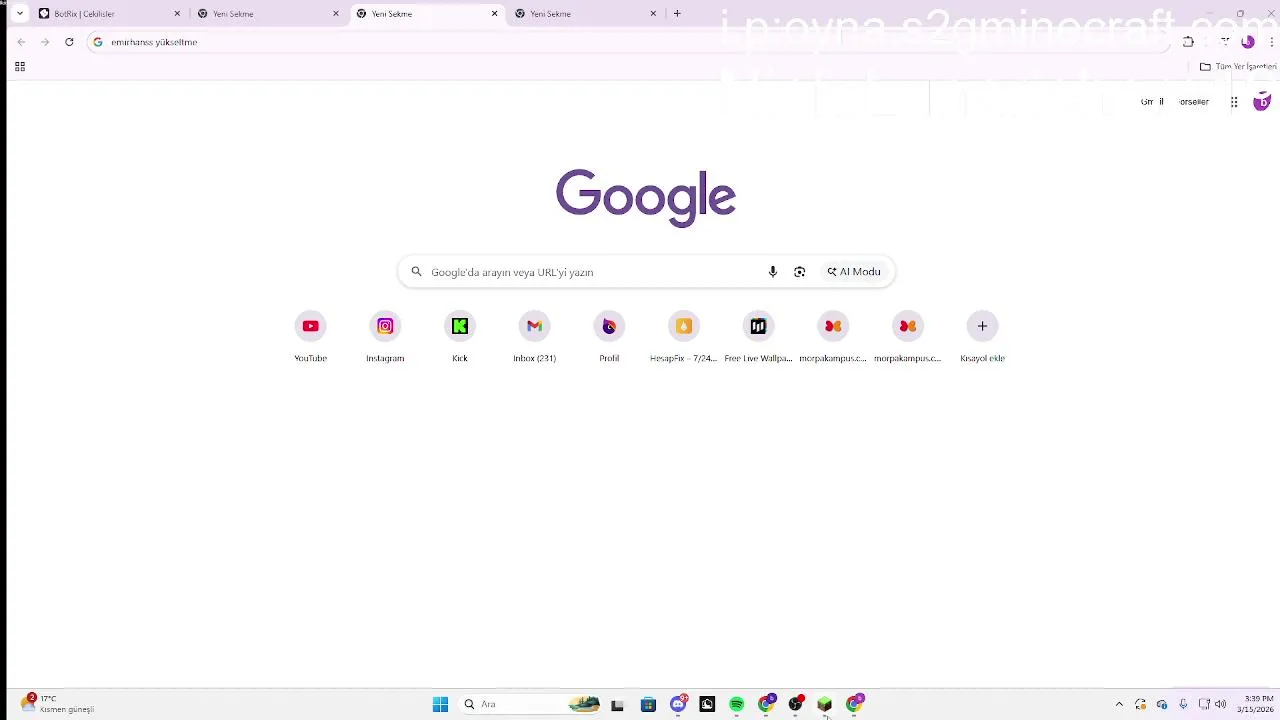This screenshot has width=1280, height=720.
Task: Close the BotRix | Çekilişler tab
Action: 177,14
